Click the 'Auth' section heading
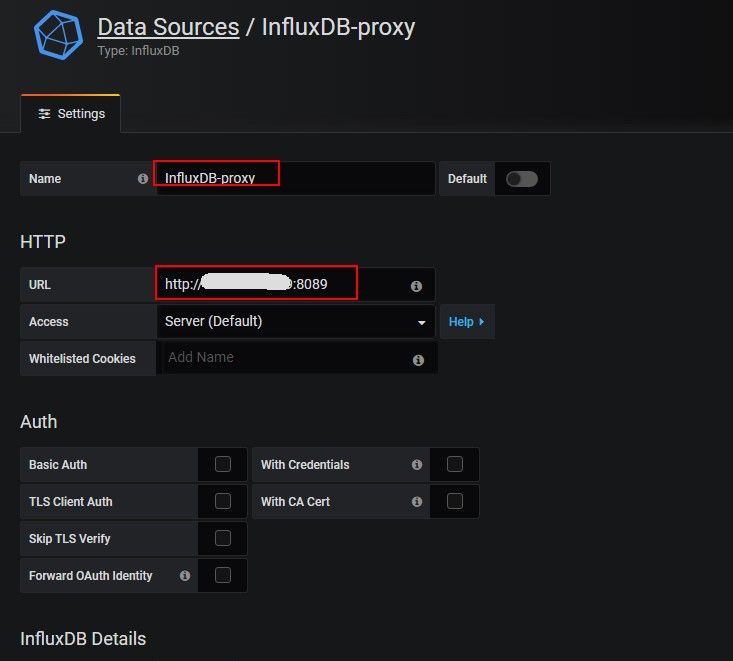The height and width of the screenshot is (661, 733). (x=39, y=422)
